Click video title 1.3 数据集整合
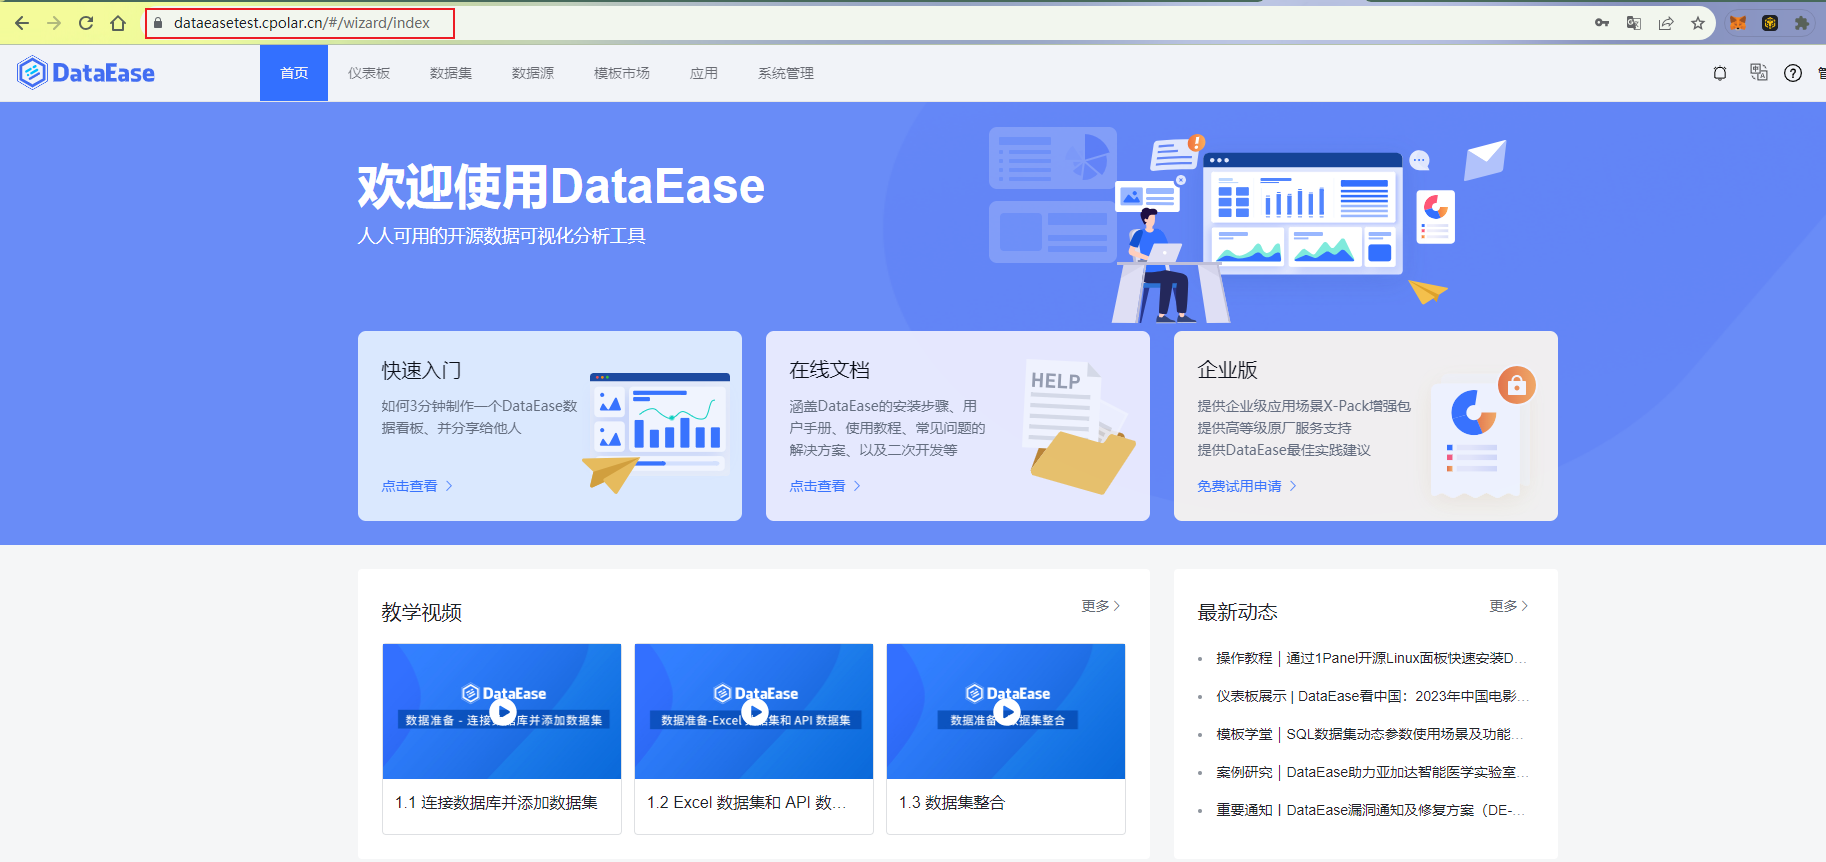Image resolution: width=1826 pixels, height=862 pixels. coord(951,802)
